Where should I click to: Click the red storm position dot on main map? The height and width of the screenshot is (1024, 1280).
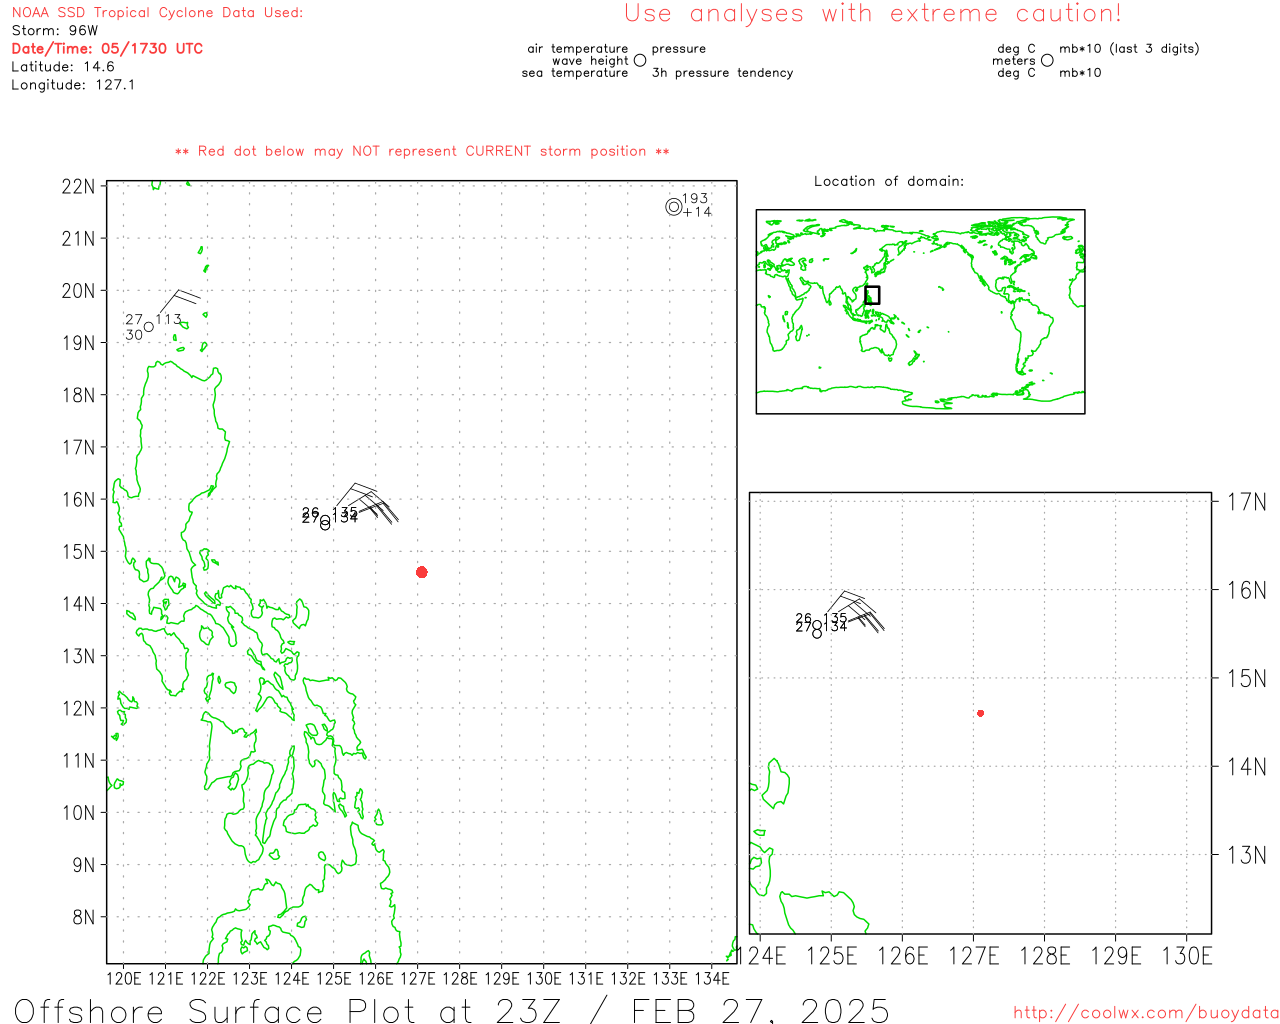[422, 572]
